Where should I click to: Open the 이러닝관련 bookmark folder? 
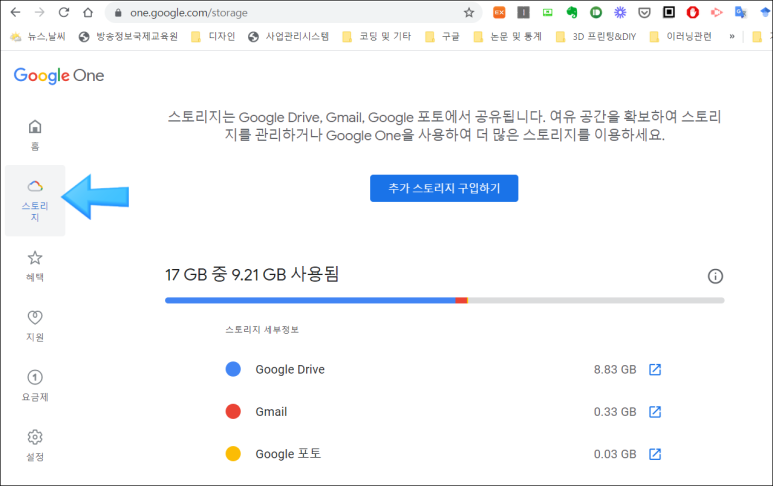point(681,36)
